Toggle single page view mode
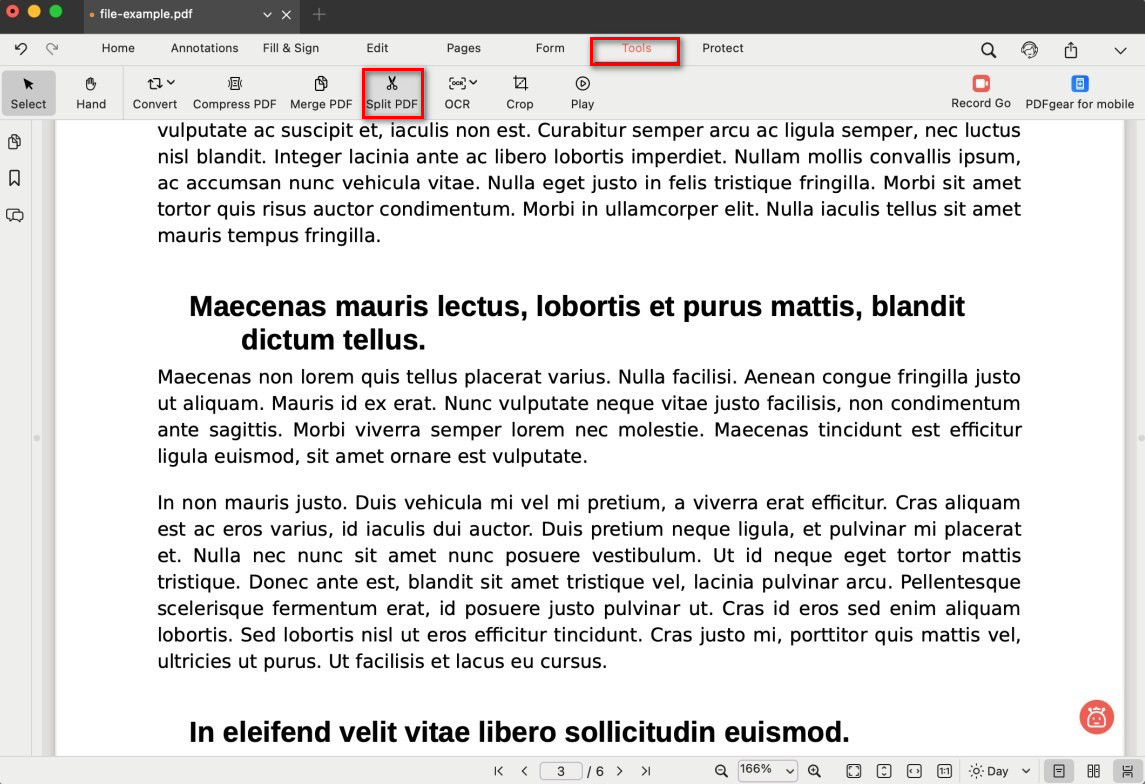This screenshot has height=784, width=1145. tap(1059, 771)
